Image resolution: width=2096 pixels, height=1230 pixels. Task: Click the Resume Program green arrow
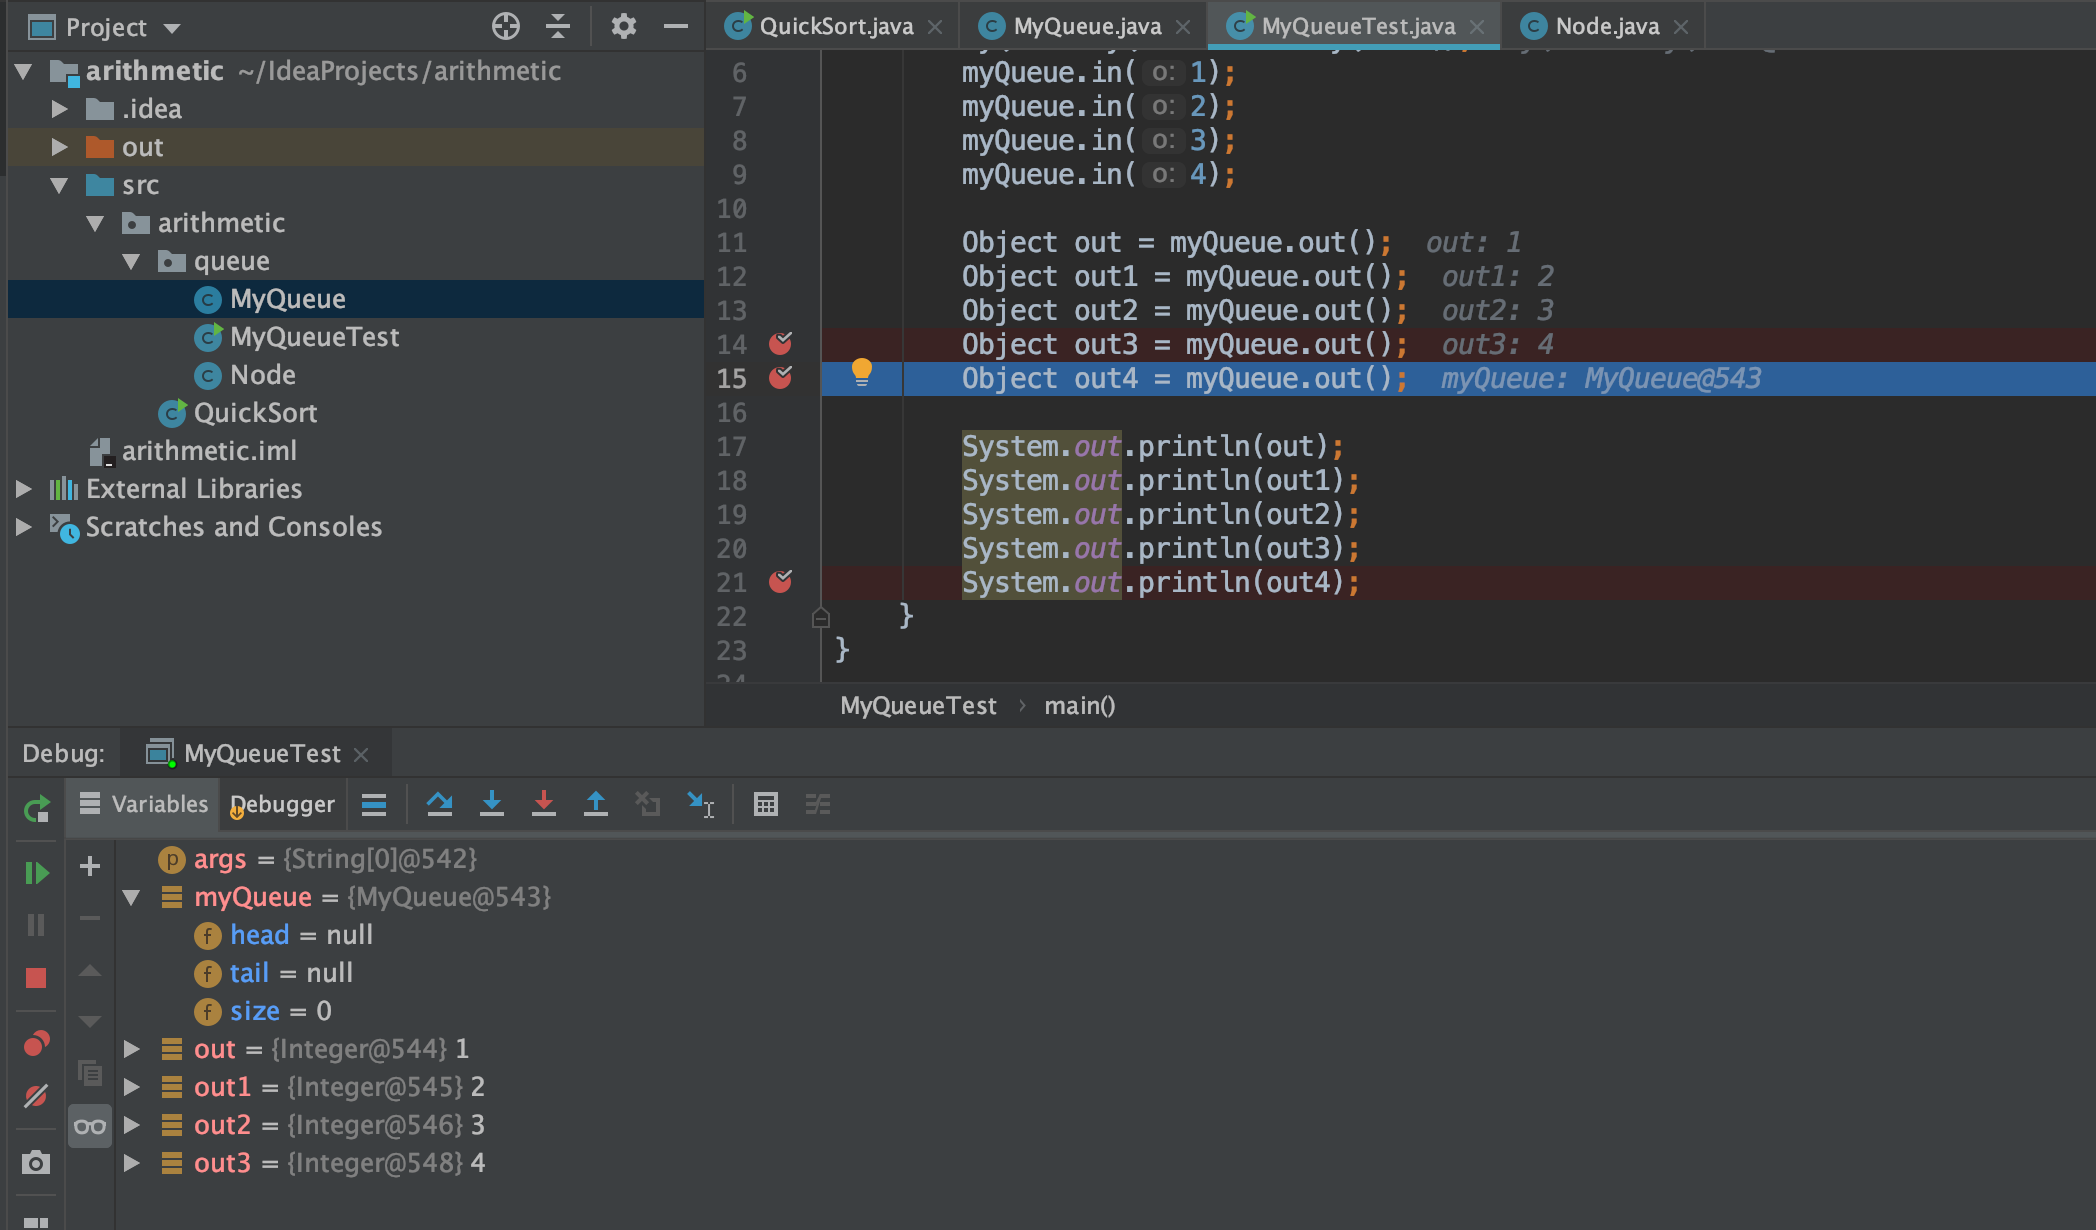pyautogui.click(x=36, y=873)
